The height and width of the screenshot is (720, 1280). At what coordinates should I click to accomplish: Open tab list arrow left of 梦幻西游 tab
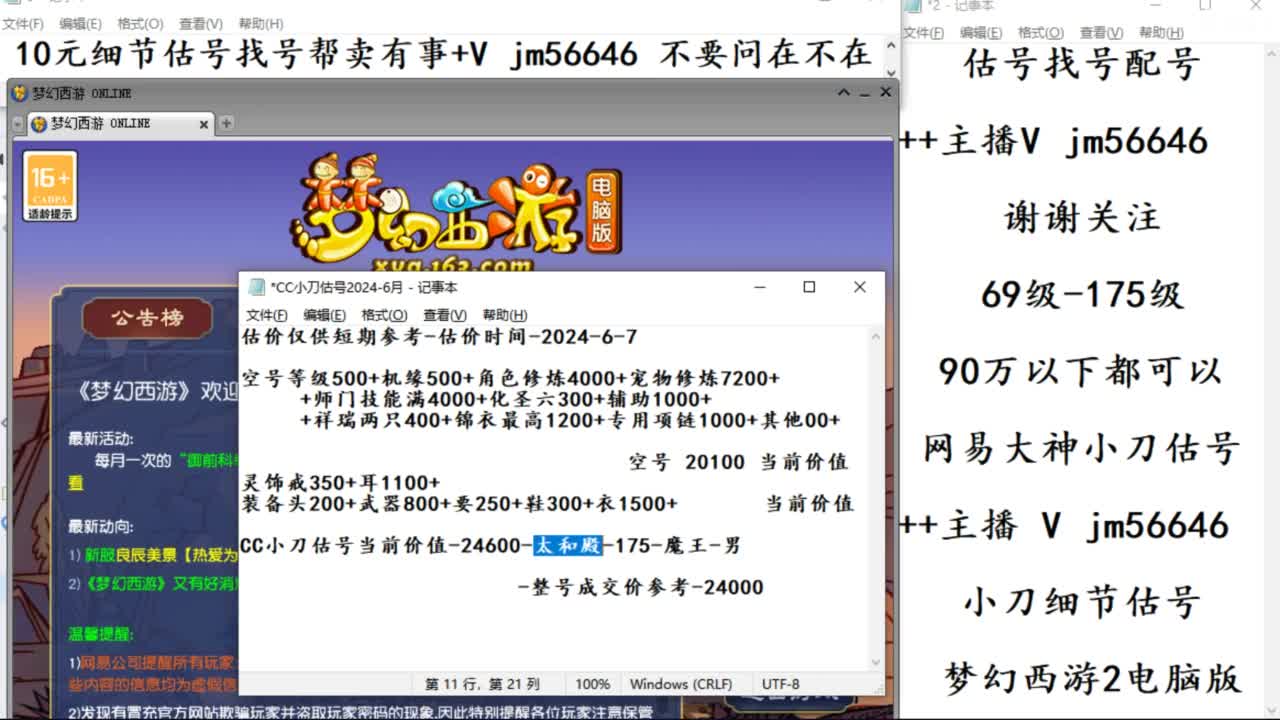click(x=18, y=124)
